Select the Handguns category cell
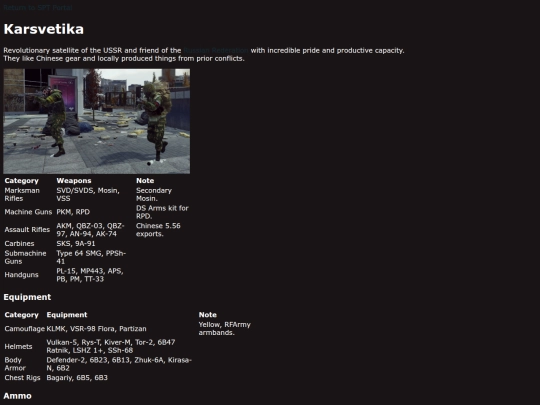The height and width of the screenshot is (405, 540). click(21, 275)
